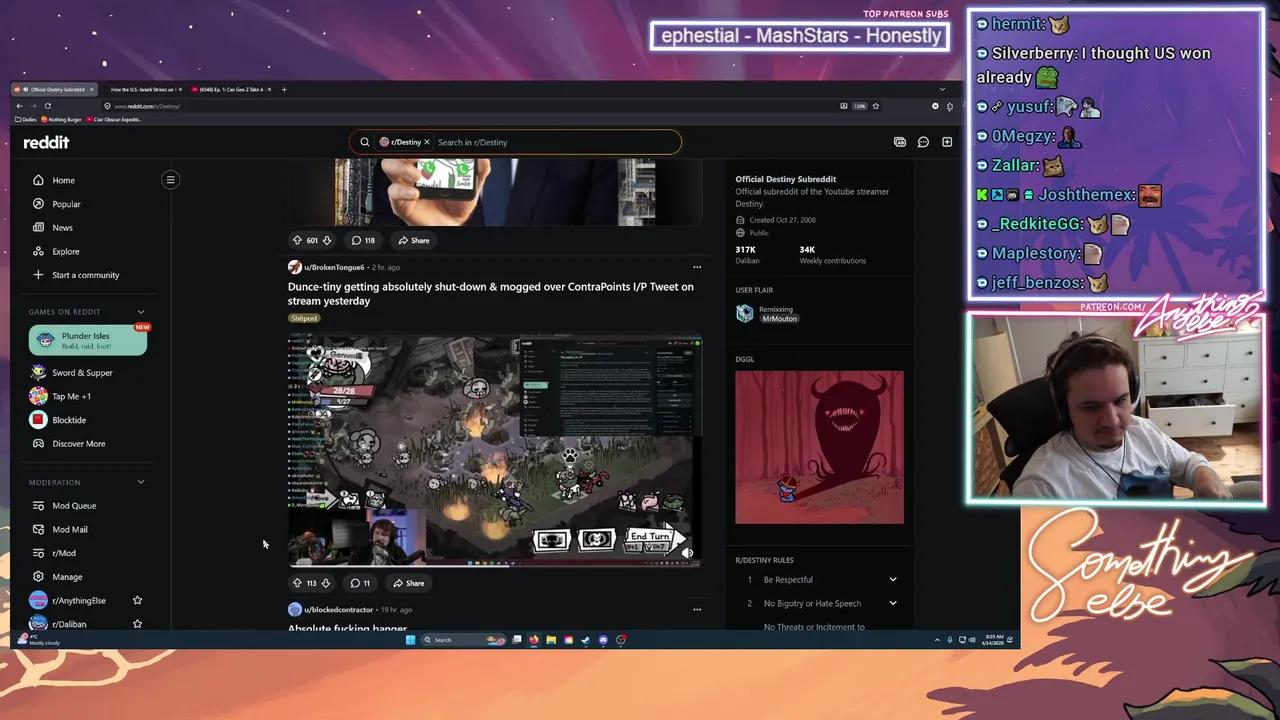Viewport: 1280px width, 720px height.
Task: Collapse the Moderation section
Action: pos(140,482)
